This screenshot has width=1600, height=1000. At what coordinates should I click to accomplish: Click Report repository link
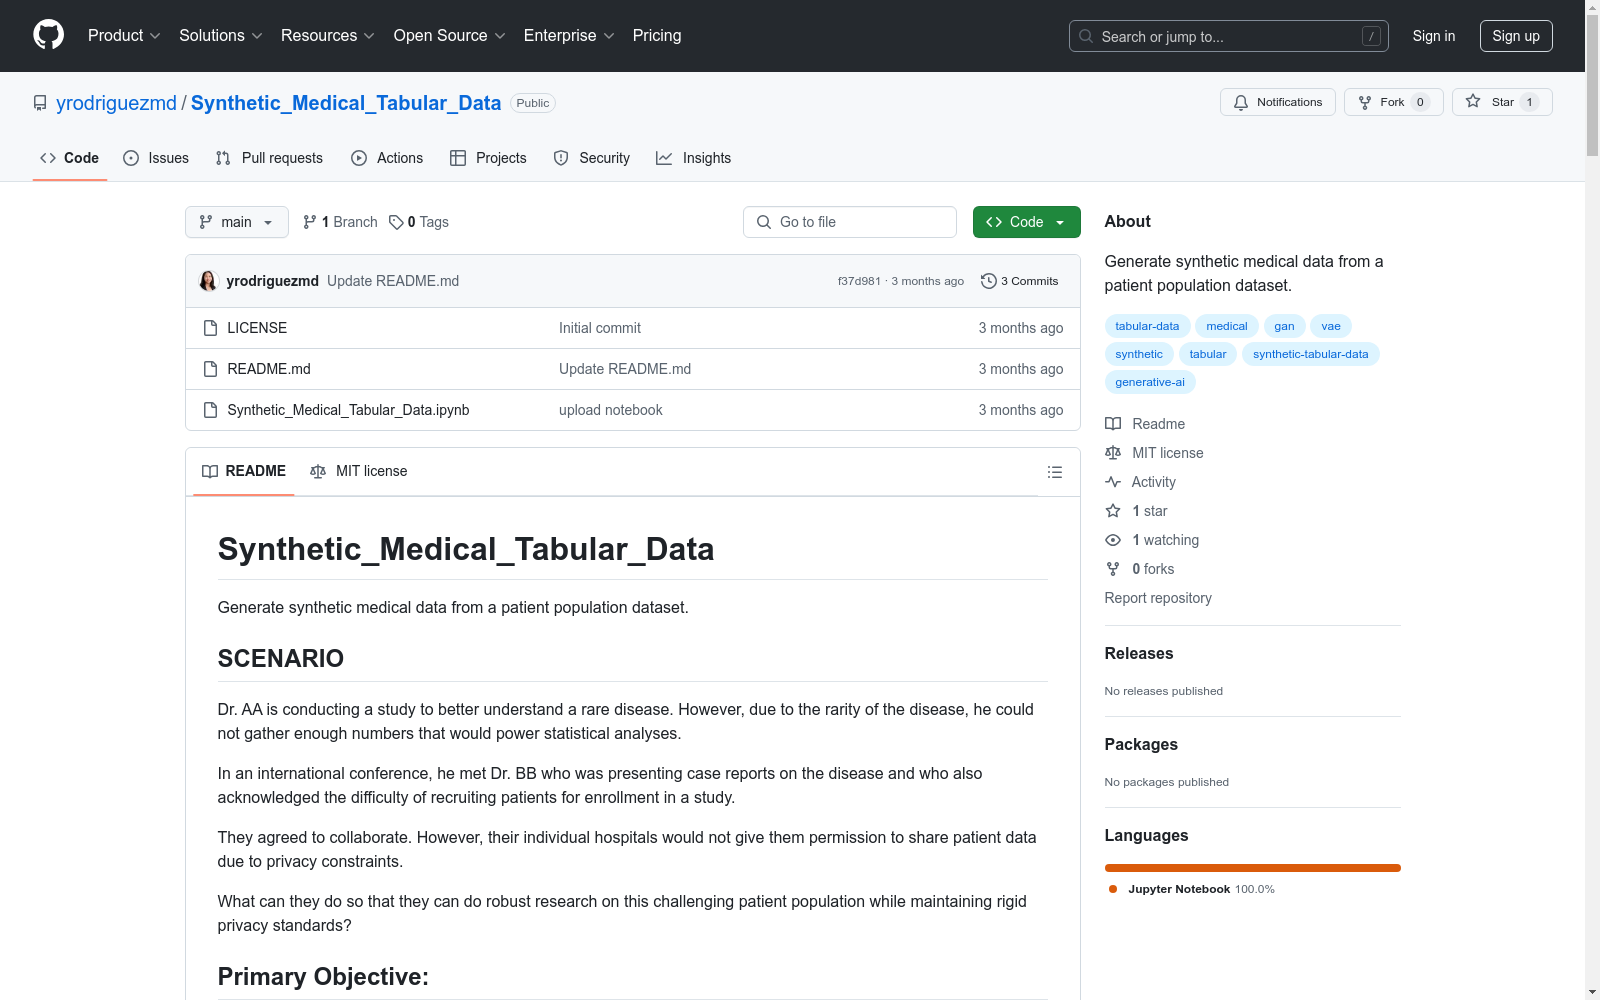(x=1158, y=598)
